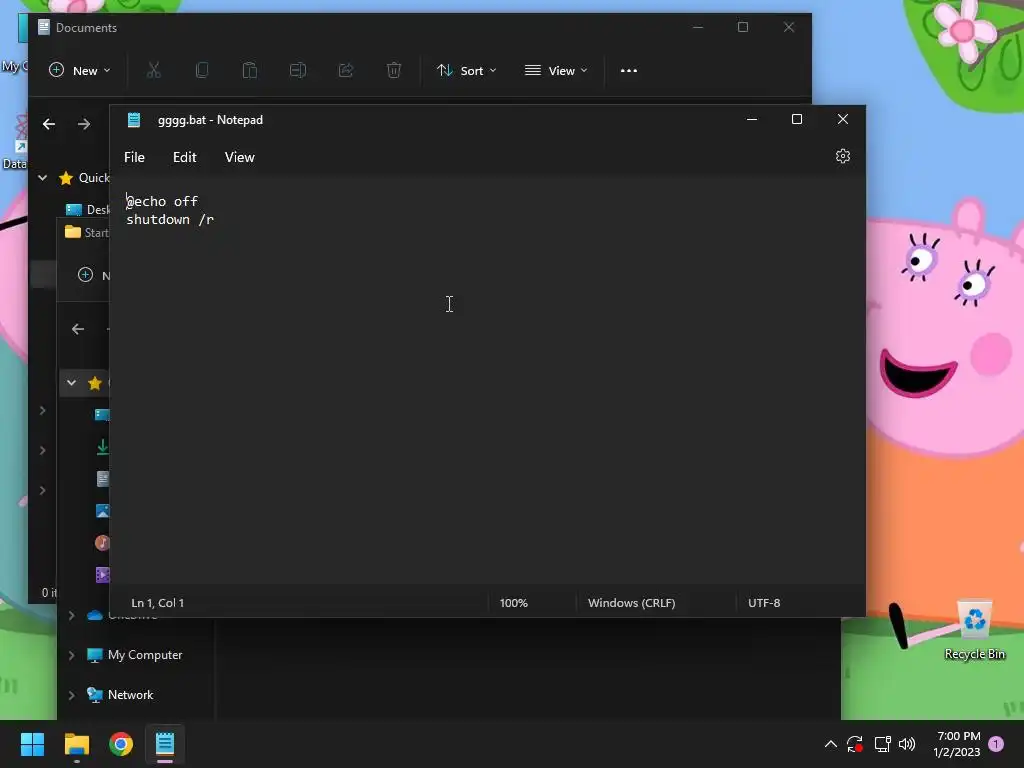
Task: Click the 'shutdown /r' line in Notepad
Action: point(170,220)
